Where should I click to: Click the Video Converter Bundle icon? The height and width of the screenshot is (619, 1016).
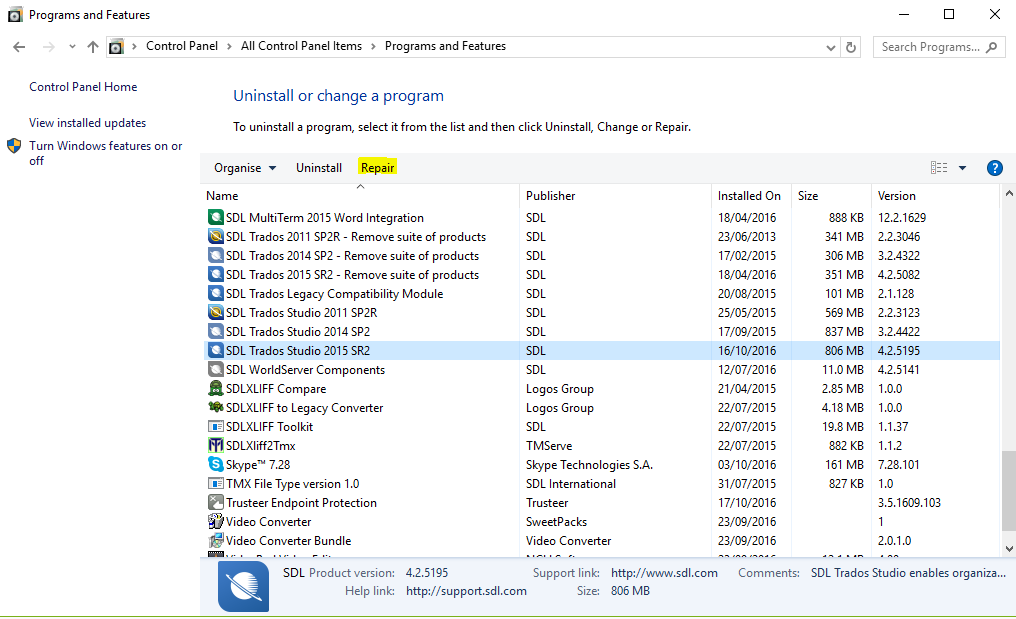(x=216, y=541)
